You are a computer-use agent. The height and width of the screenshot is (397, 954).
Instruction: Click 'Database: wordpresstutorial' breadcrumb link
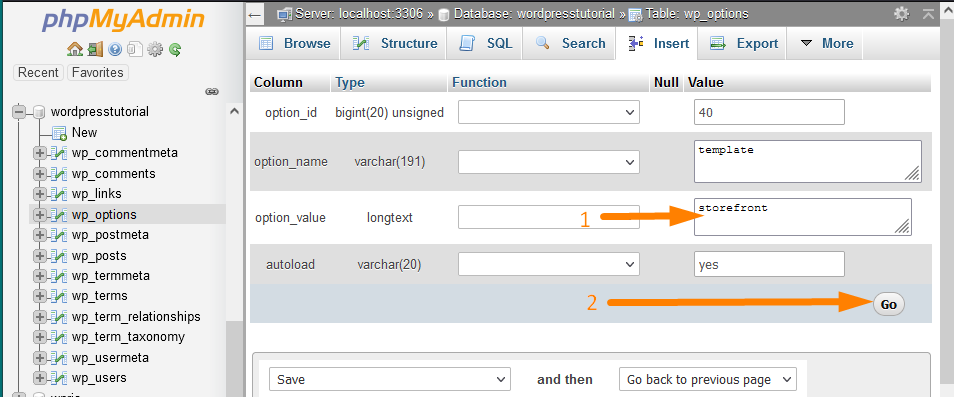535,13
